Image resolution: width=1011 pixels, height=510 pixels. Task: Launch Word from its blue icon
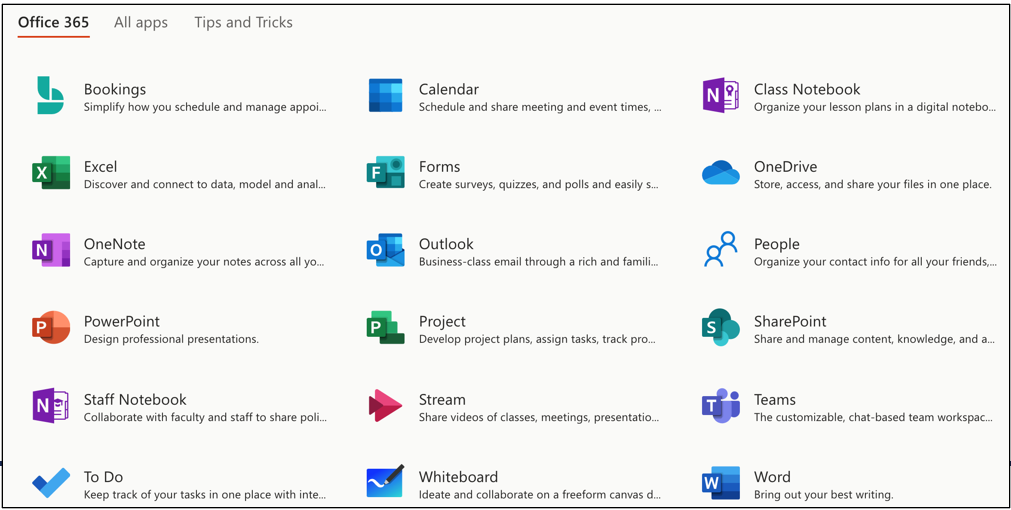click(x=721, y=483)
